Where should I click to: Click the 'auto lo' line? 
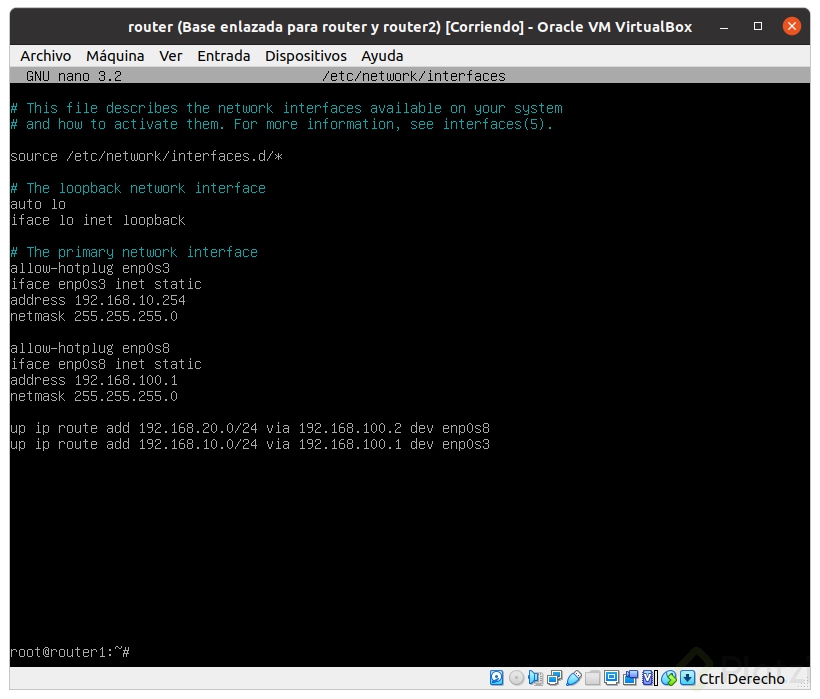click(38, 204)
